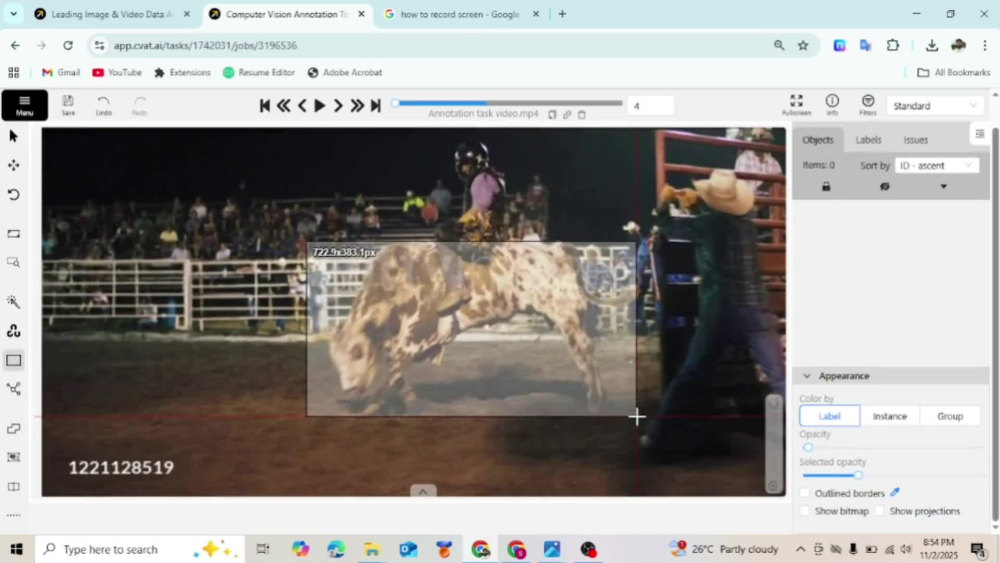Switch to how to record screen tab

(x=461, y=14)
